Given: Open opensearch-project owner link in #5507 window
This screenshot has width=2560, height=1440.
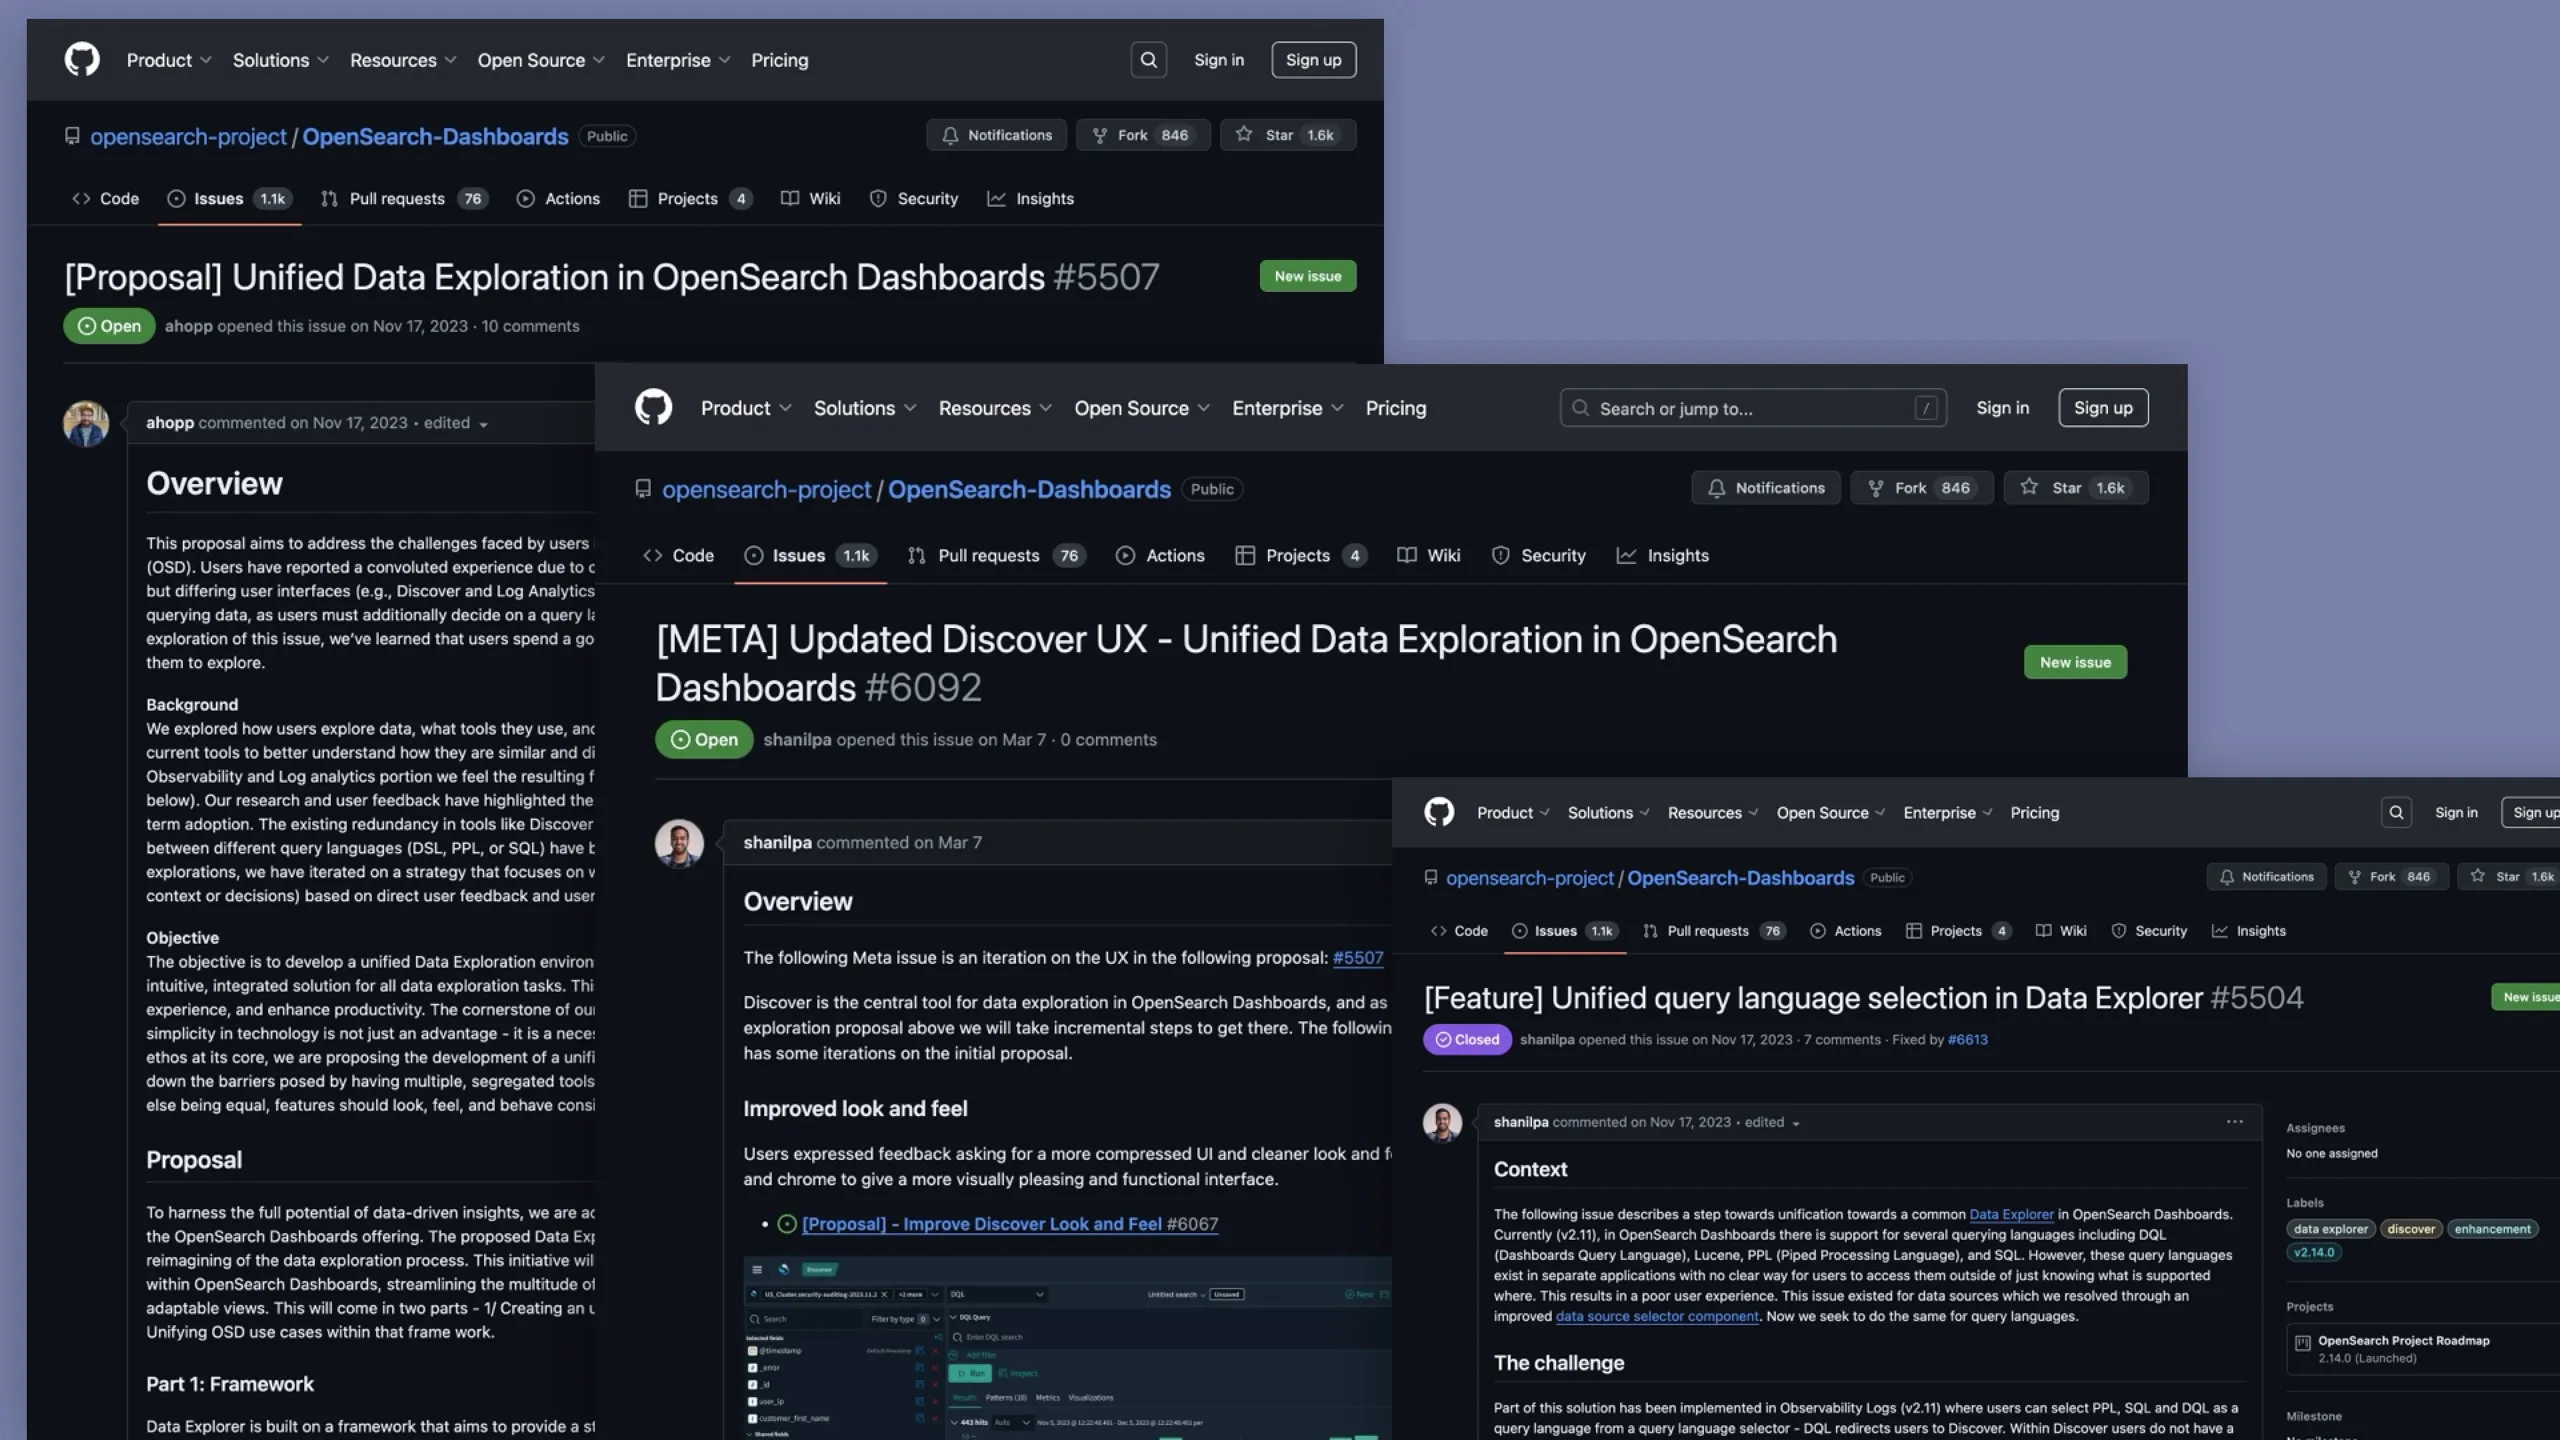Looking at the screenshot, I should pos(188,136).
